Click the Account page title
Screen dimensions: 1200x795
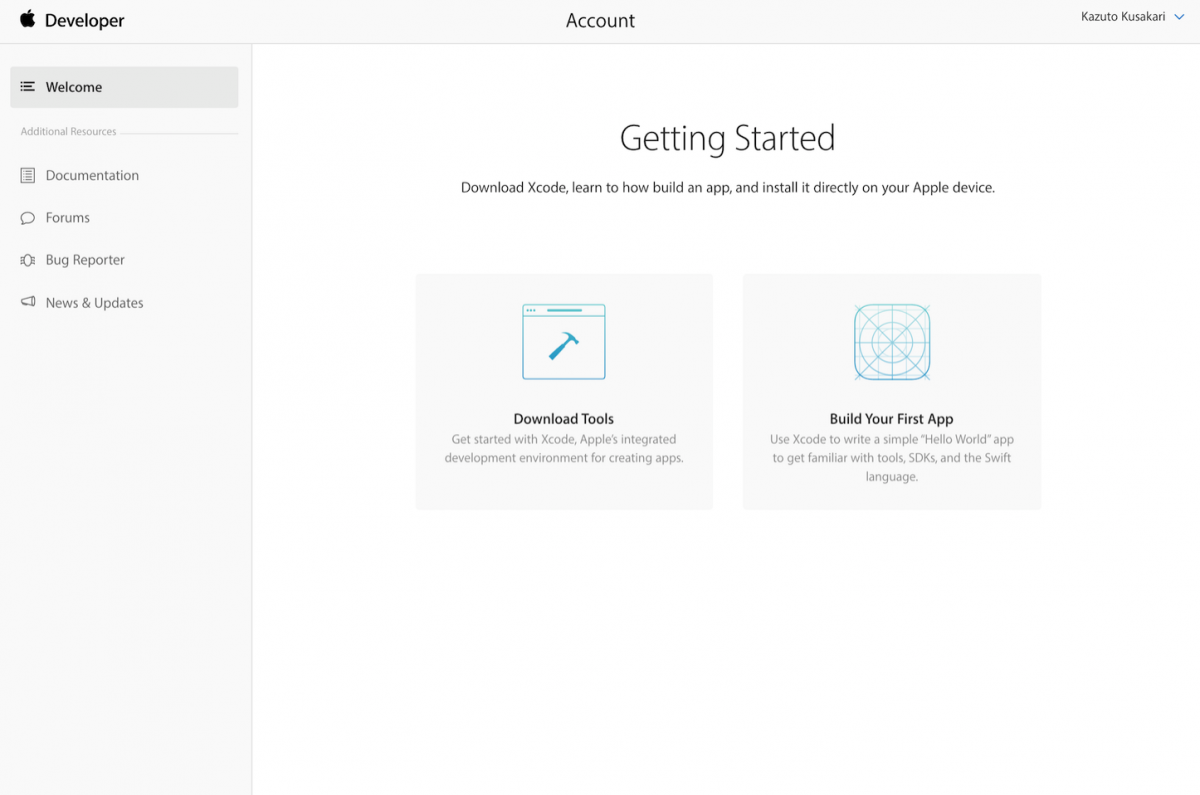point(600,19)
